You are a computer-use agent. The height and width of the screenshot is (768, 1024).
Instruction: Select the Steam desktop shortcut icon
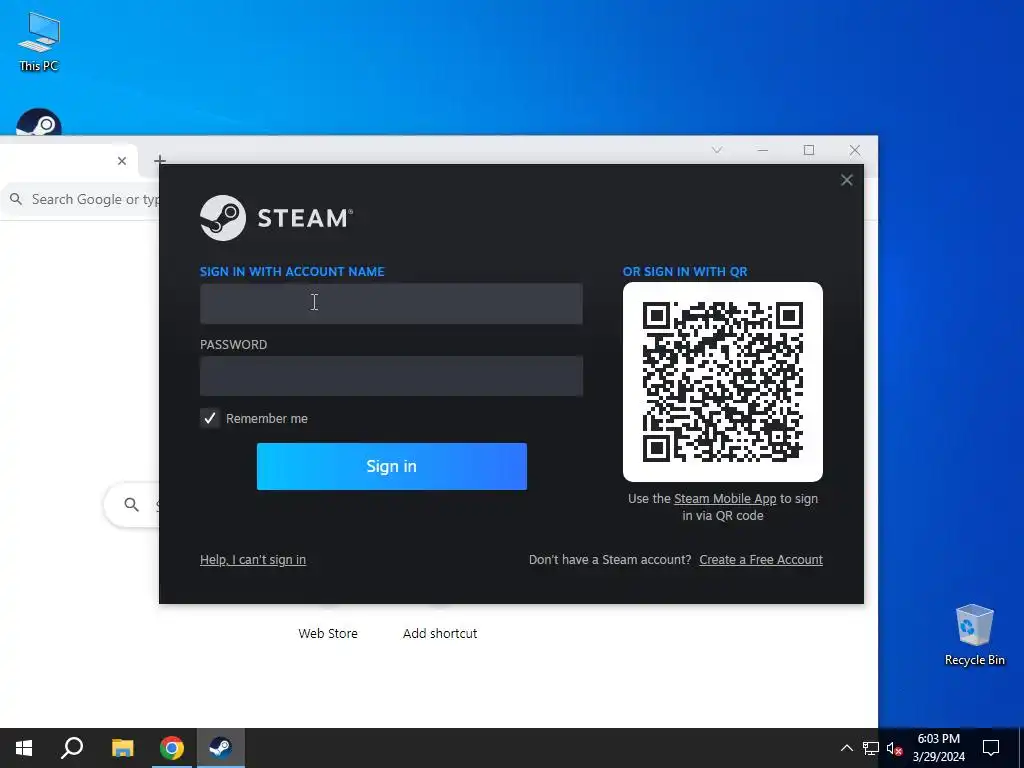(x=39, y=122)
